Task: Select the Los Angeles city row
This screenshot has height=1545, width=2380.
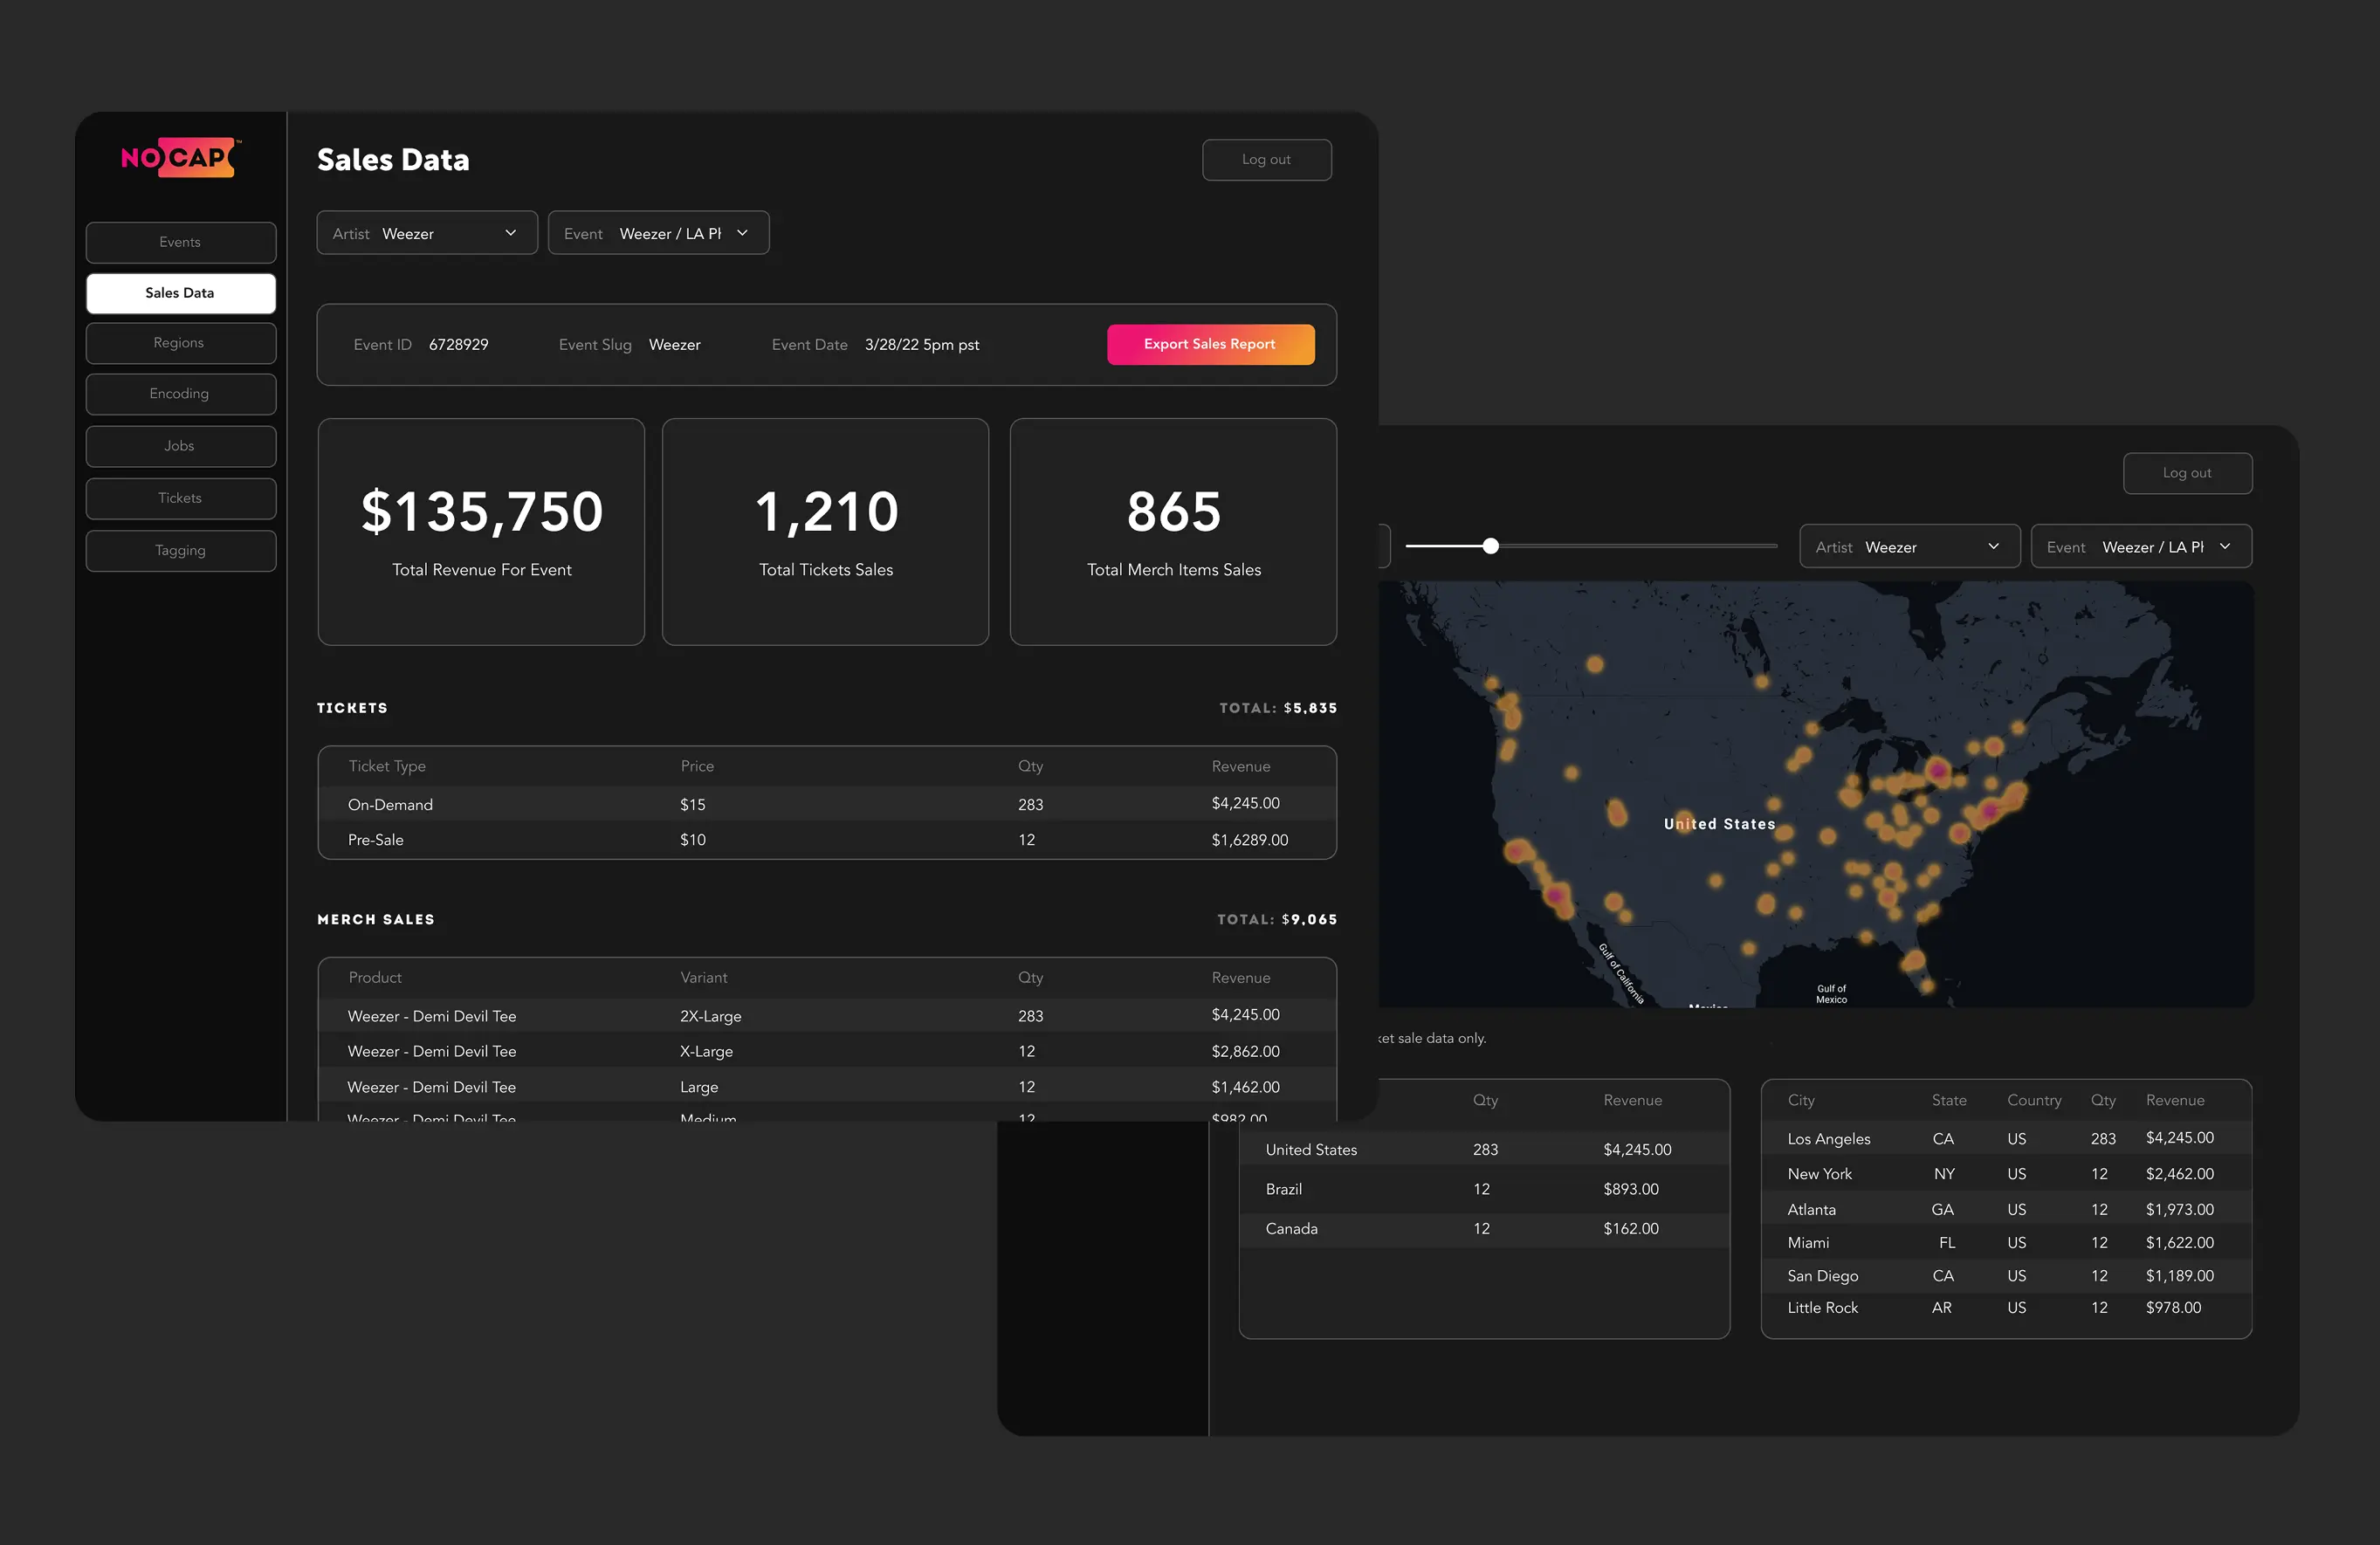Action: 2006,1139
